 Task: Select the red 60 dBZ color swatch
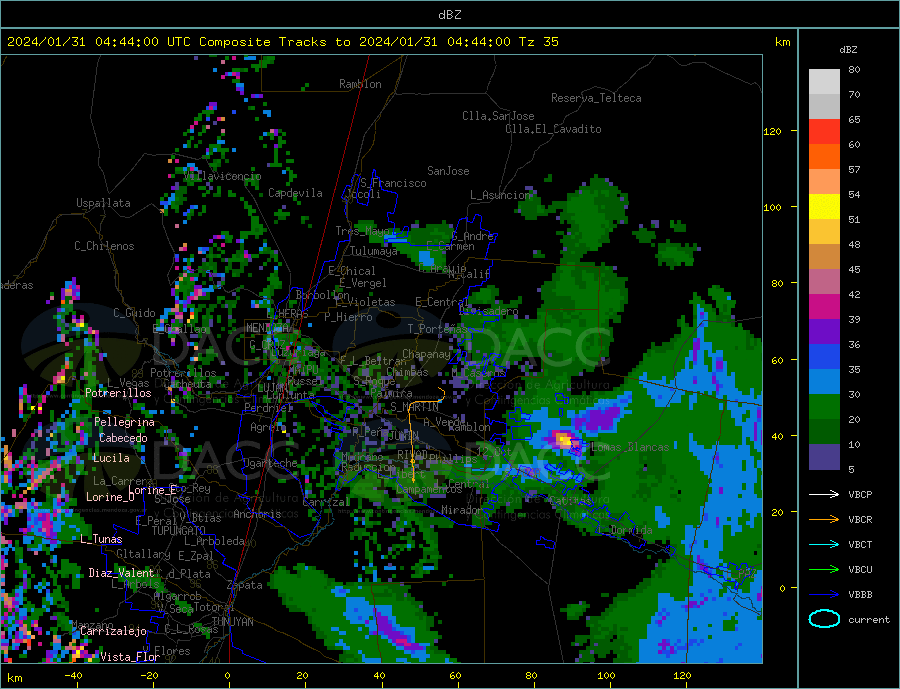coord(824,131)
